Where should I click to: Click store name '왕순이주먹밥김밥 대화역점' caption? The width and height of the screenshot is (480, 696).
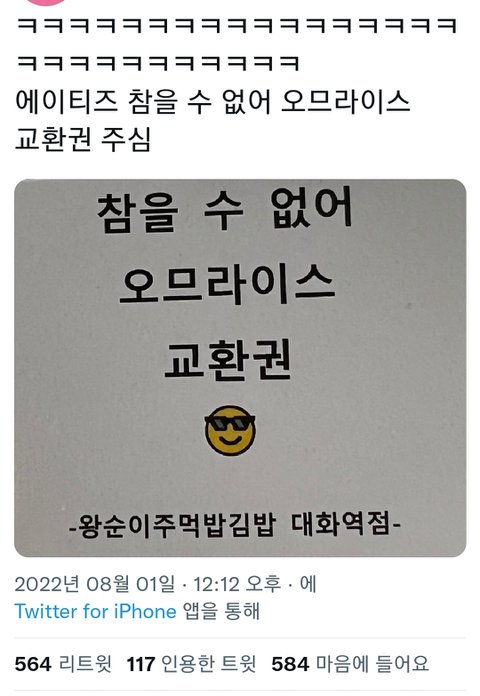tap(235, 525)
